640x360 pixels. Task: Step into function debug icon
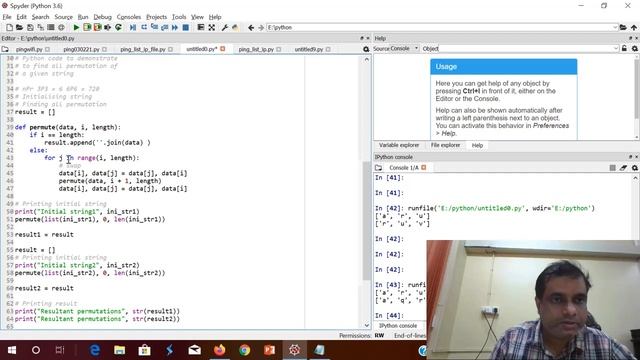coord(154,27)
